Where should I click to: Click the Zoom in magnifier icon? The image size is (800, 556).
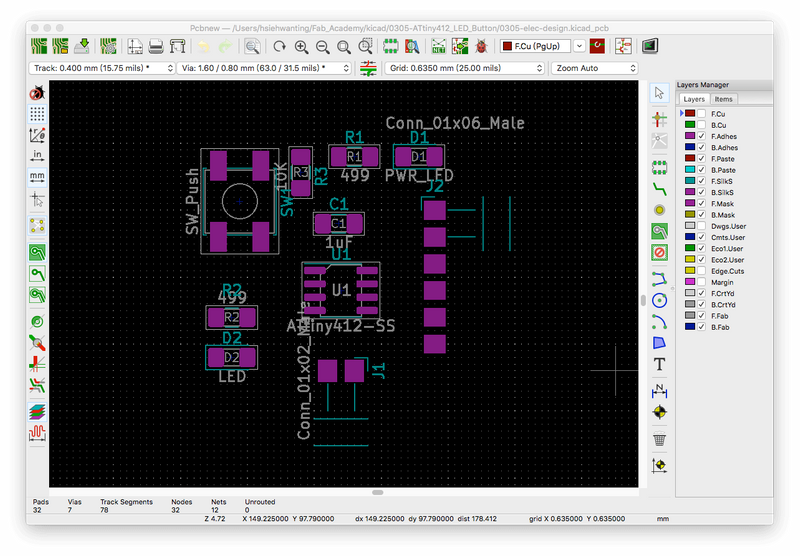click(x=301, y=46)
